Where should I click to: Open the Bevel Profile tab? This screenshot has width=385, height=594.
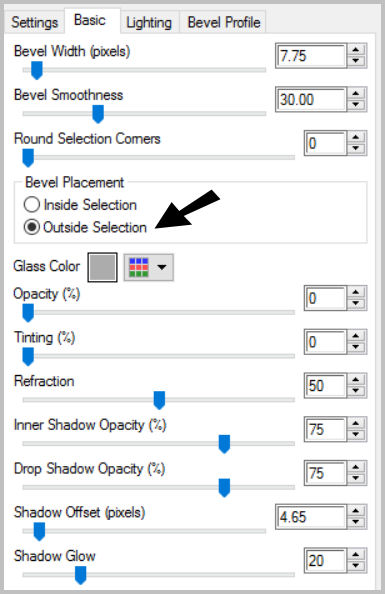coord(224,22)
